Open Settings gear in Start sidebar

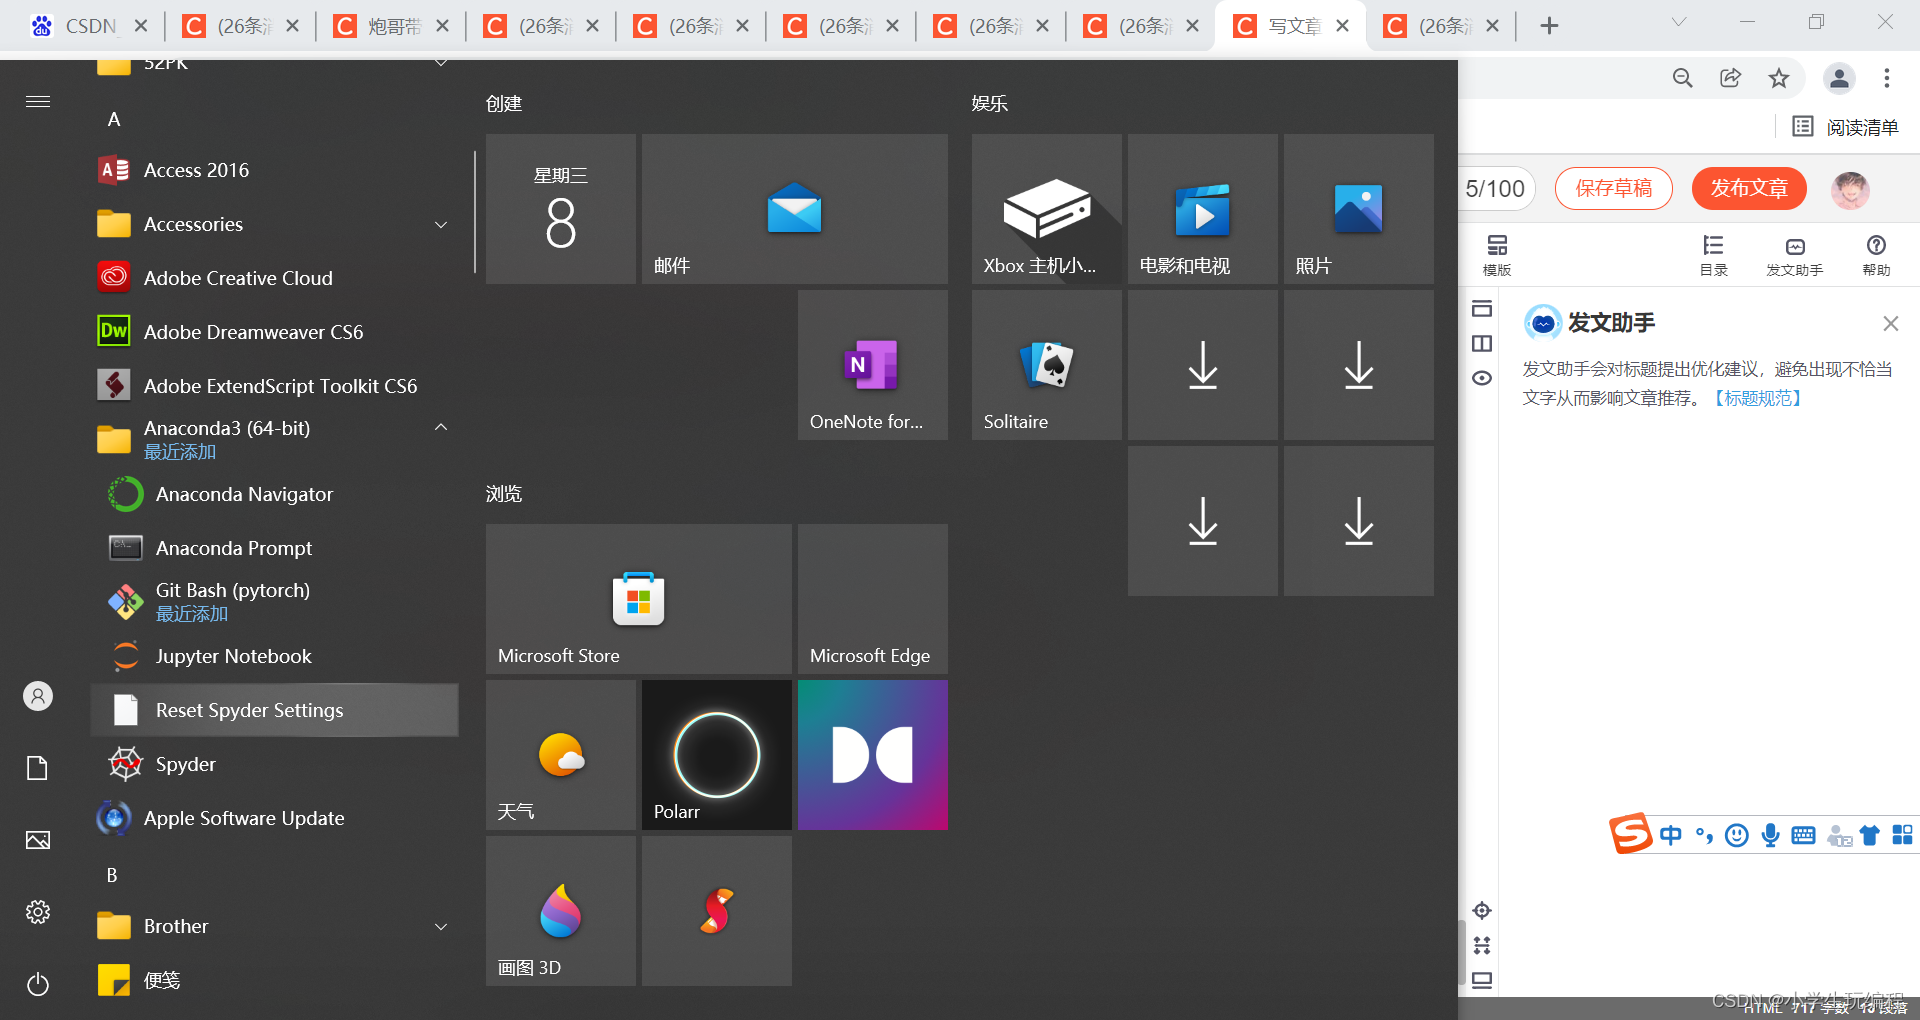[38, 912]
